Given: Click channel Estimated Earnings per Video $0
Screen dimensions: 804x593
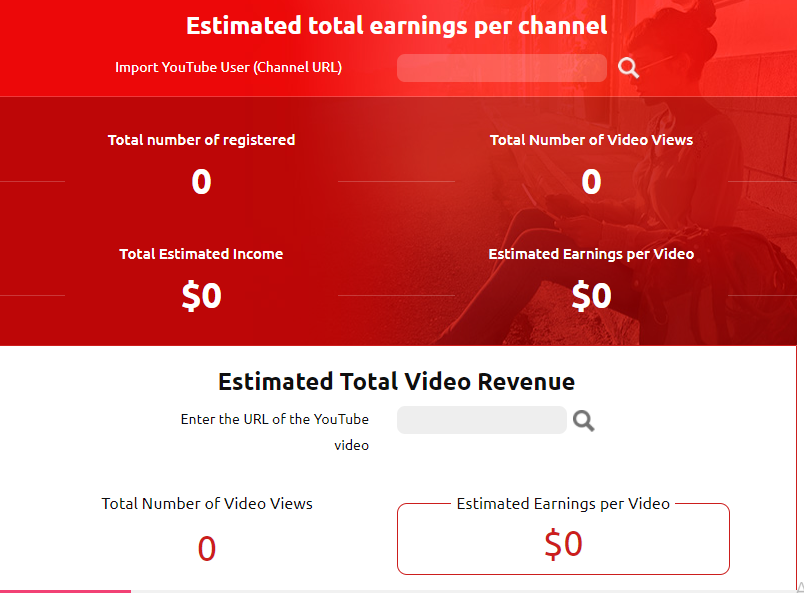Looking at the screenshot, I should click(x=591, y=296).
